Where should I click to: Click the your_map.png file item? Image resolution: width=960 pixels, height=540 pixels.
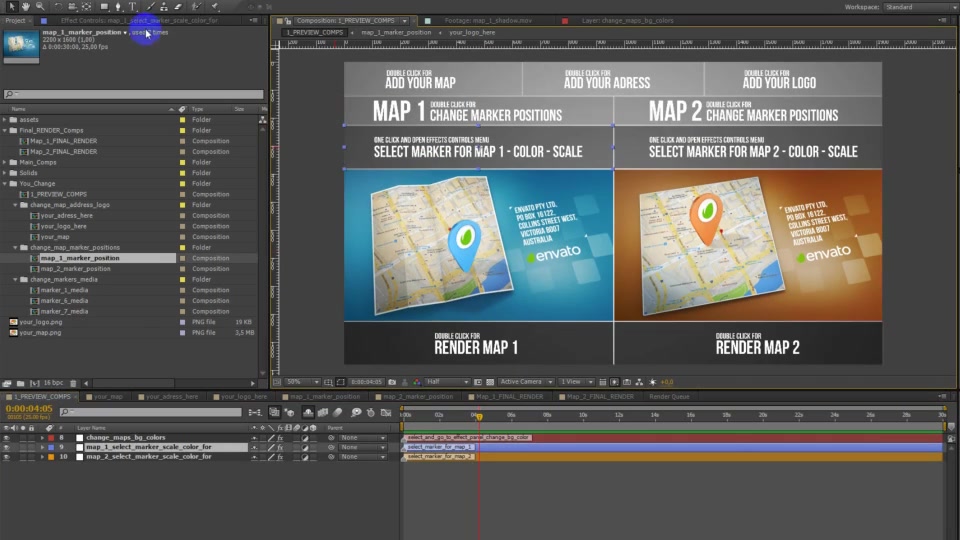point(40,333)
